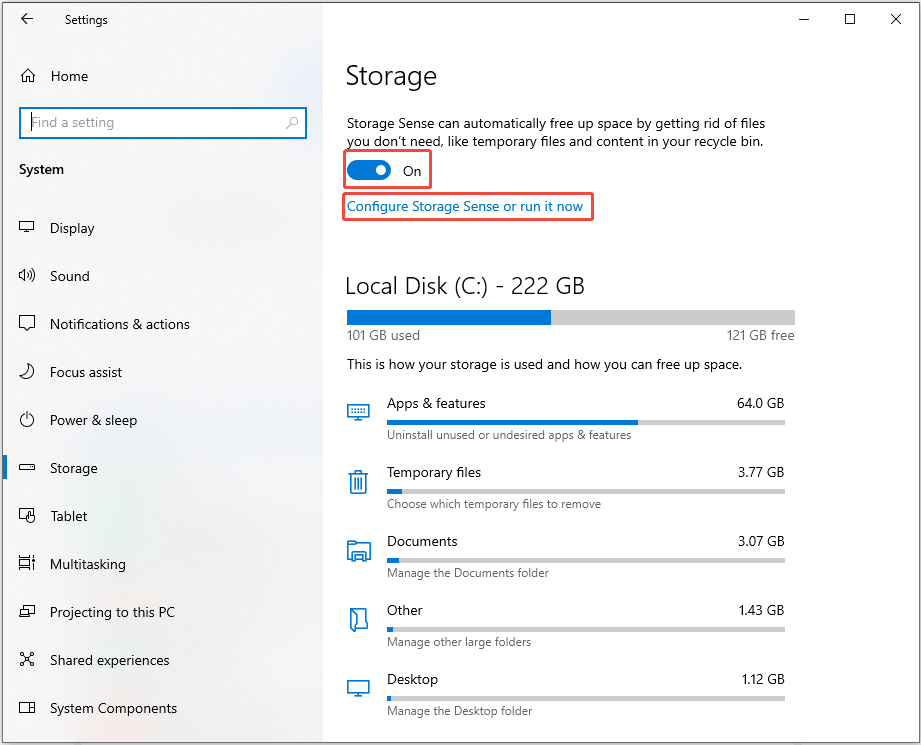The height and width of the screenshot is (745, 921).
Task: Click the Apps & features usage bar
Action: (x=586, y=422)
